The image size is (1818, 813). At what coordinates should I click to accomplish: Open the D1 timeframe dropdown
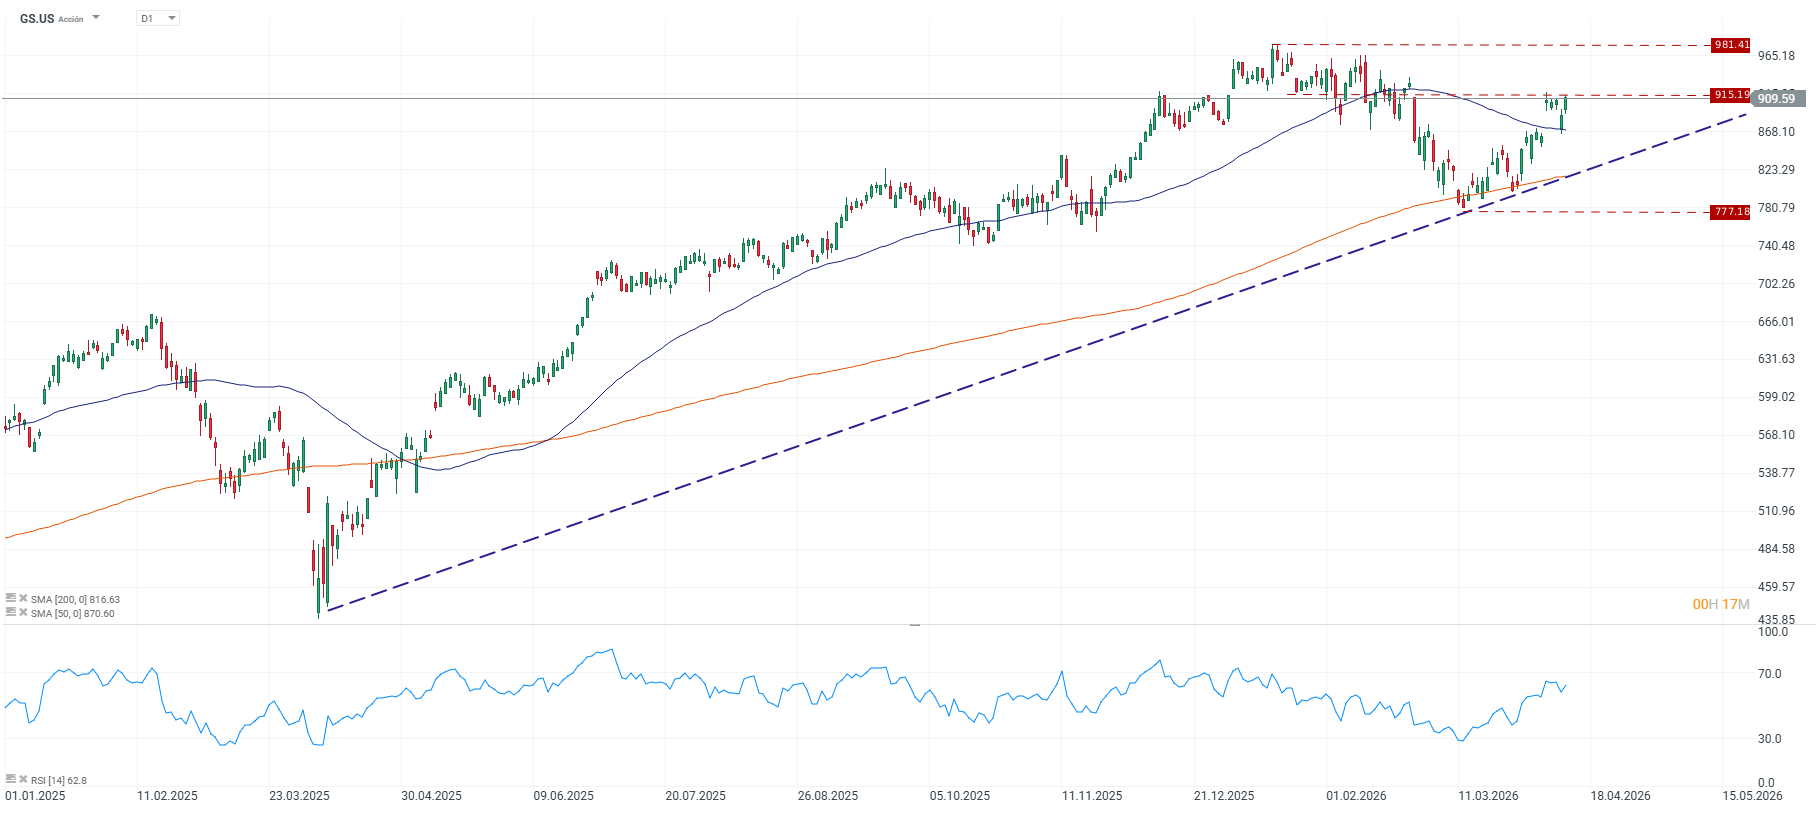(170, 17)
